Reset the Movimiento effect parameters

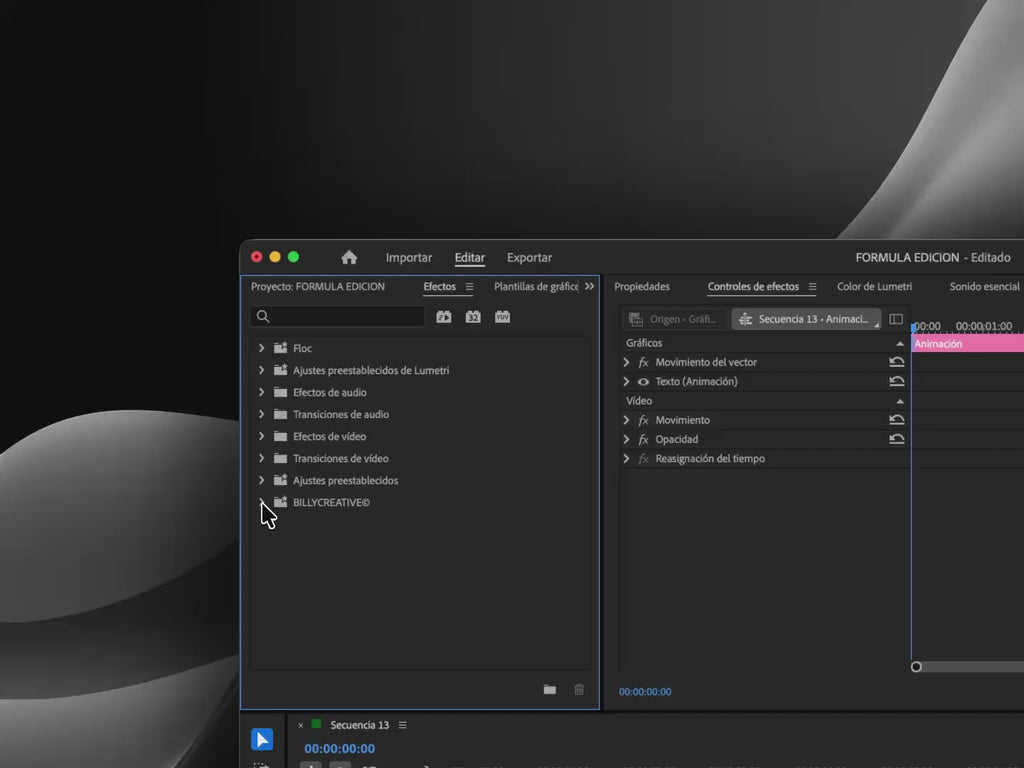click(897, 420)
